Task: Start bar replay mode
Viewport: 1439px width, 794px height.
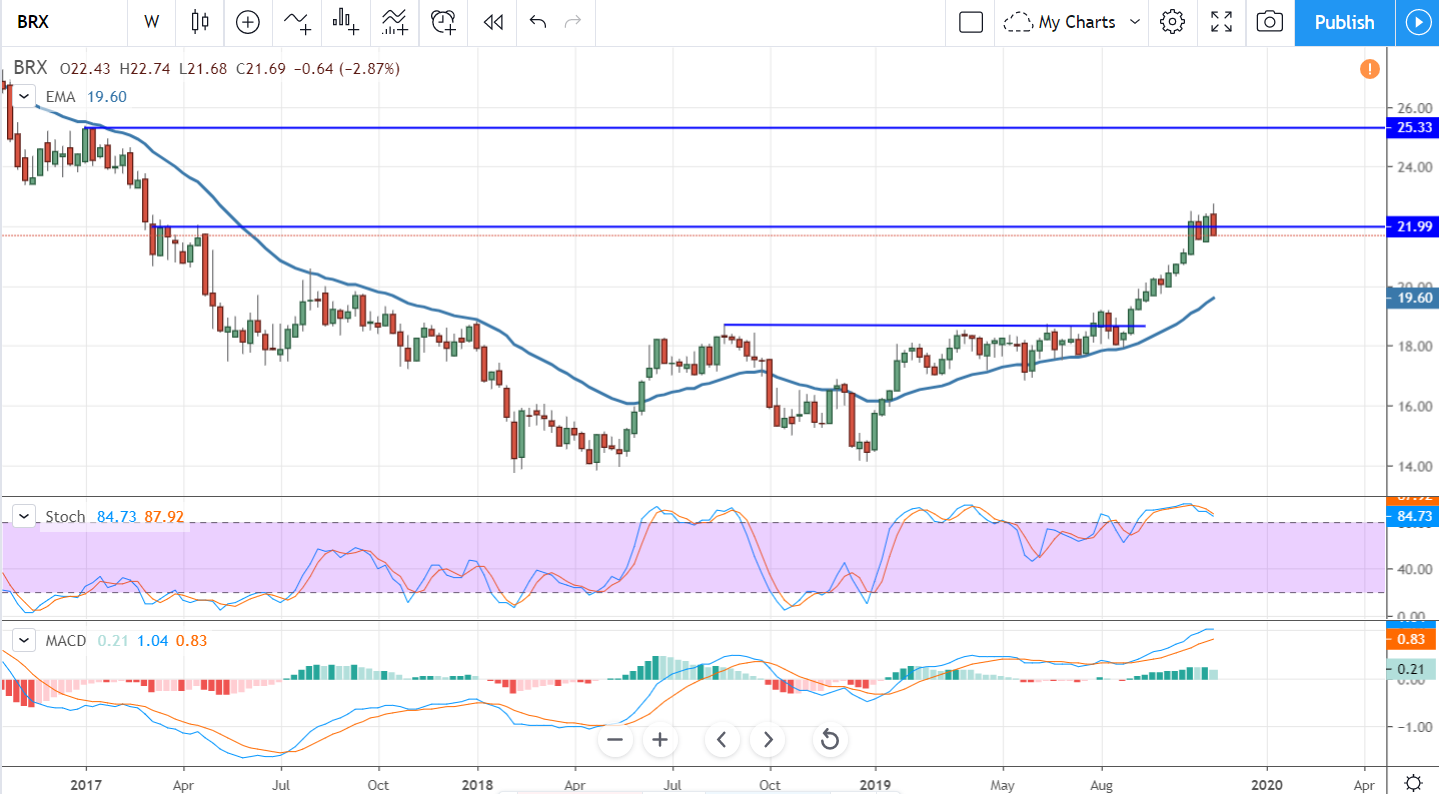Action: click(491, 22)
